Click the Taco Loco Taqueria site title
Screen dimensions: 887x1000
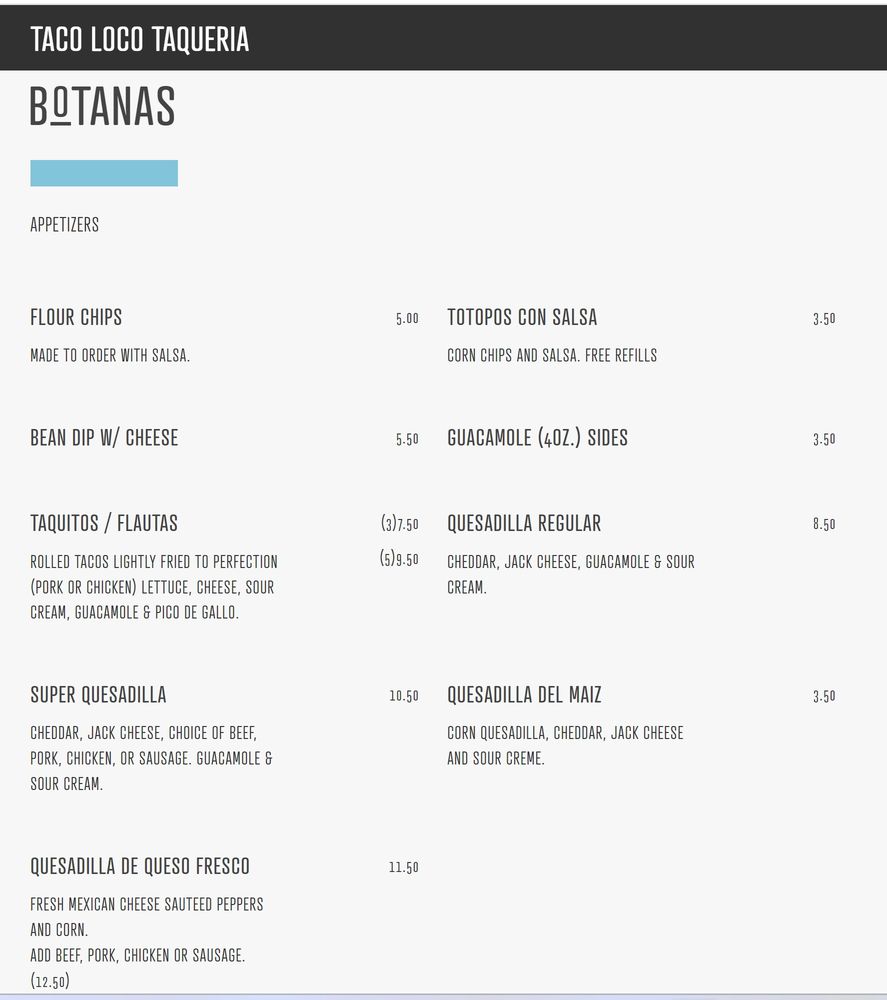pyautogui.click(x=139, y=39)
